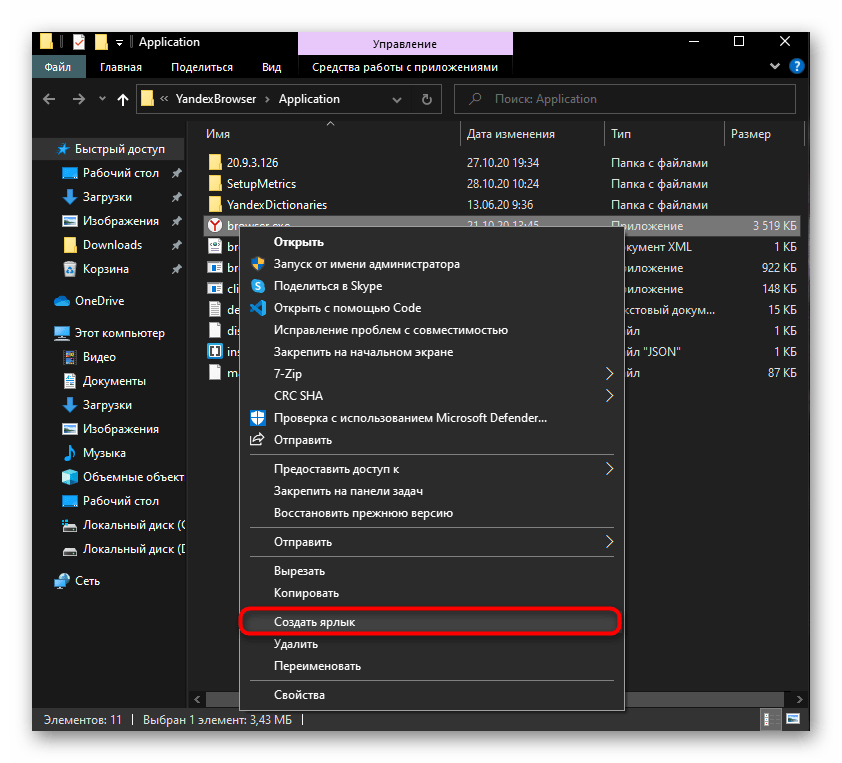842x763 pixels.
Task: Open Средства работы с приложениями tab
Action: [x=405, y=67]
